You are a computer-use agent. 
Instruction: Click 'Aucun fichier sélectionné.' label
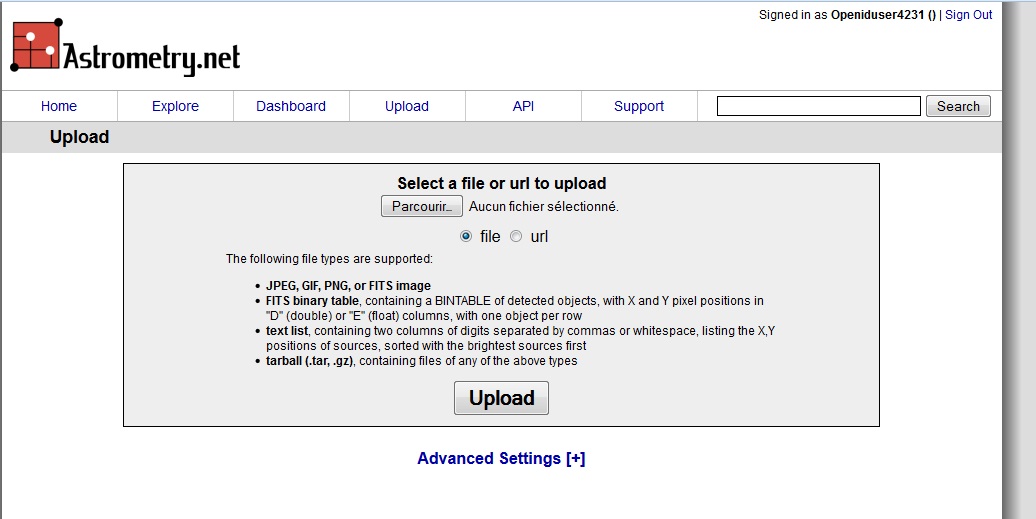click(x=544, y=207)
